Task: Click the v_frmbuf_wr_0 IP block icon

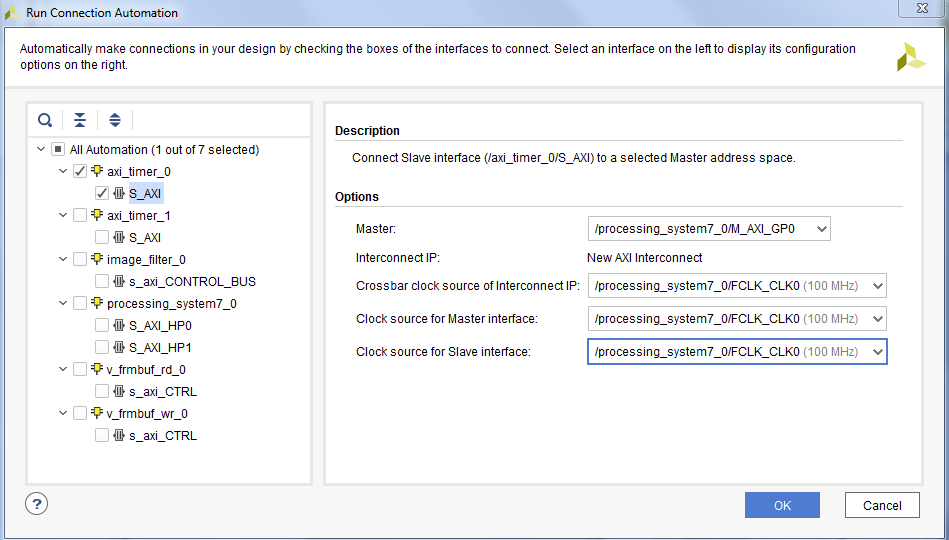Action: (x=97, y=414)
